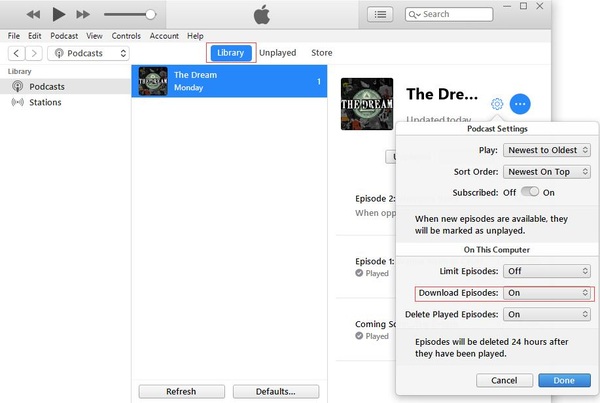The width and height of the screenshot is (600, 403).
Task: Click into the Search field
Action: (449, 15)
